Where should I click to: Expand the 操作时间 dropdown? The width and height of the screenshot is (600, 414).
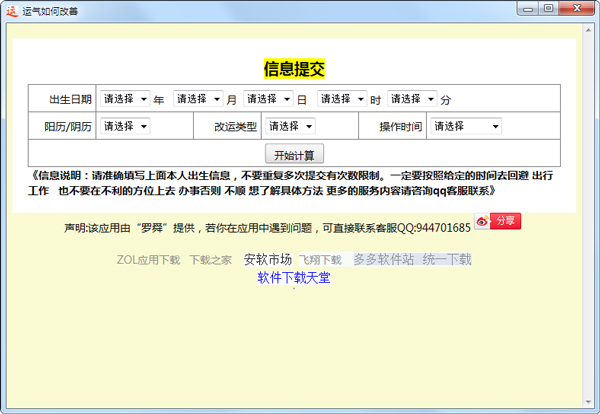coord(464,126)
